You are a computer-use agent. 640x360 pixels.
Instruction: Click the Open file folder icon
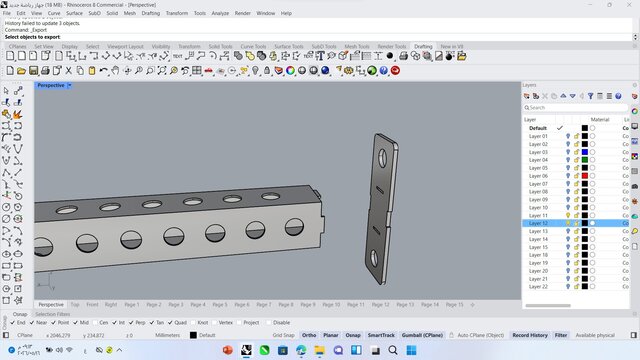(21, 71)
